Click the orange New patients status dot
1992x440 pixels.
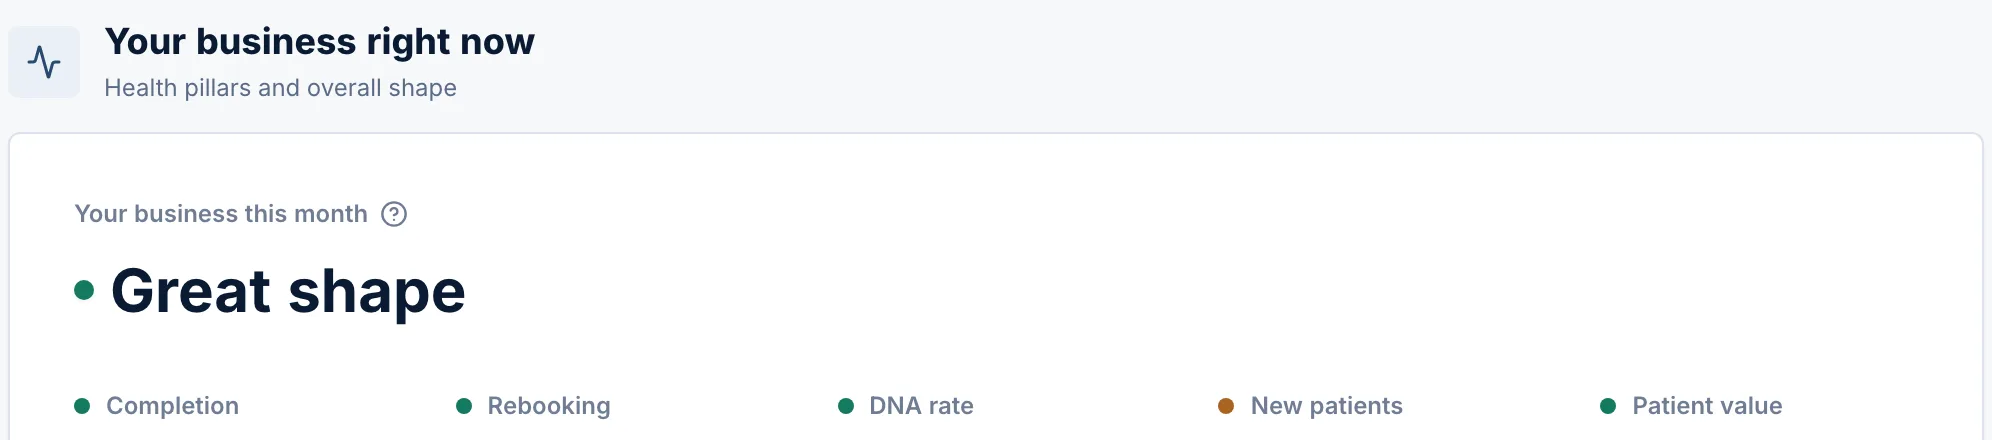1226,406
